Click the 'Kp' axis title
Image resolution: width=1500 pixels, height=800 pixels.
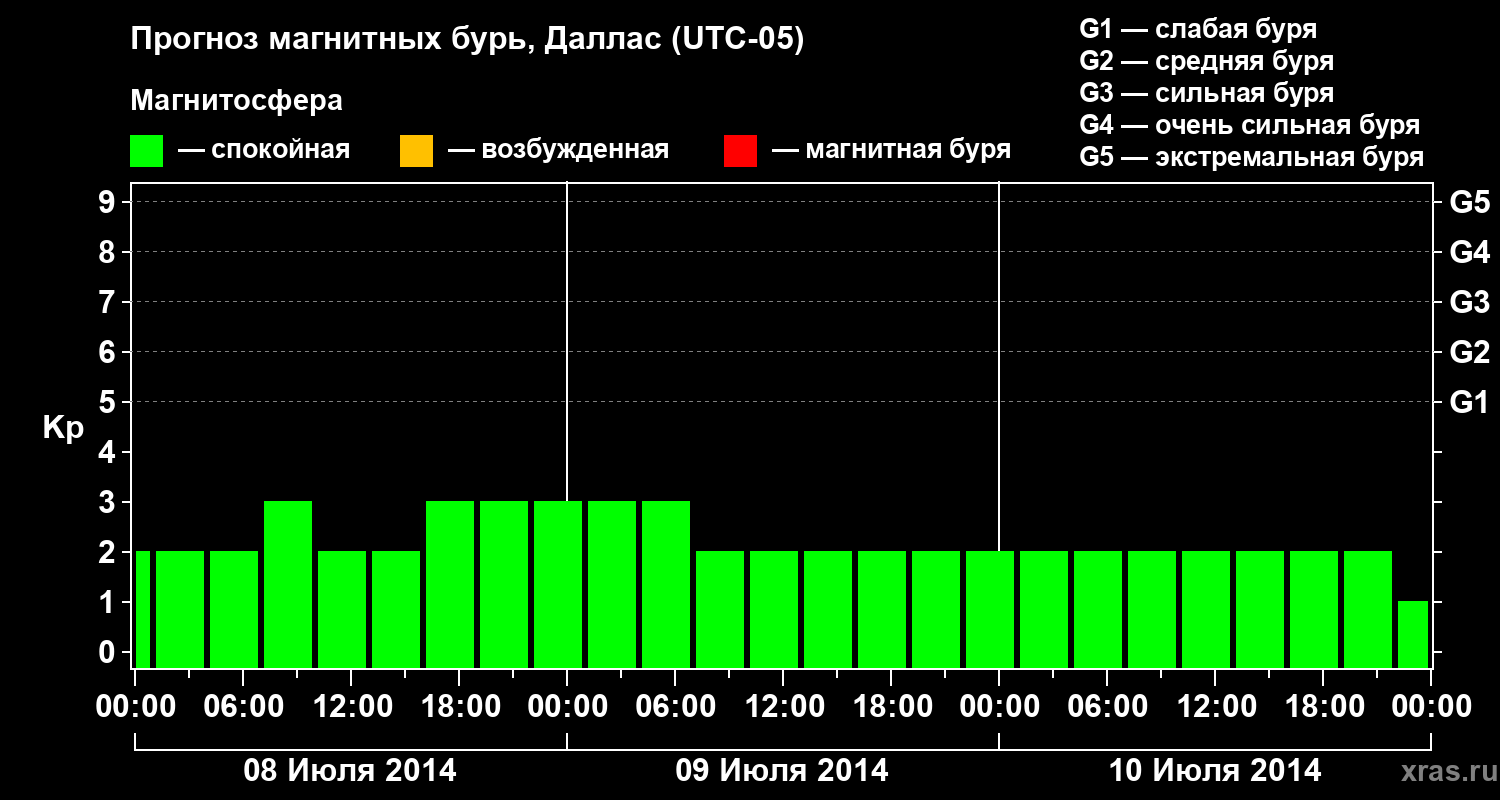coord(63,428)
